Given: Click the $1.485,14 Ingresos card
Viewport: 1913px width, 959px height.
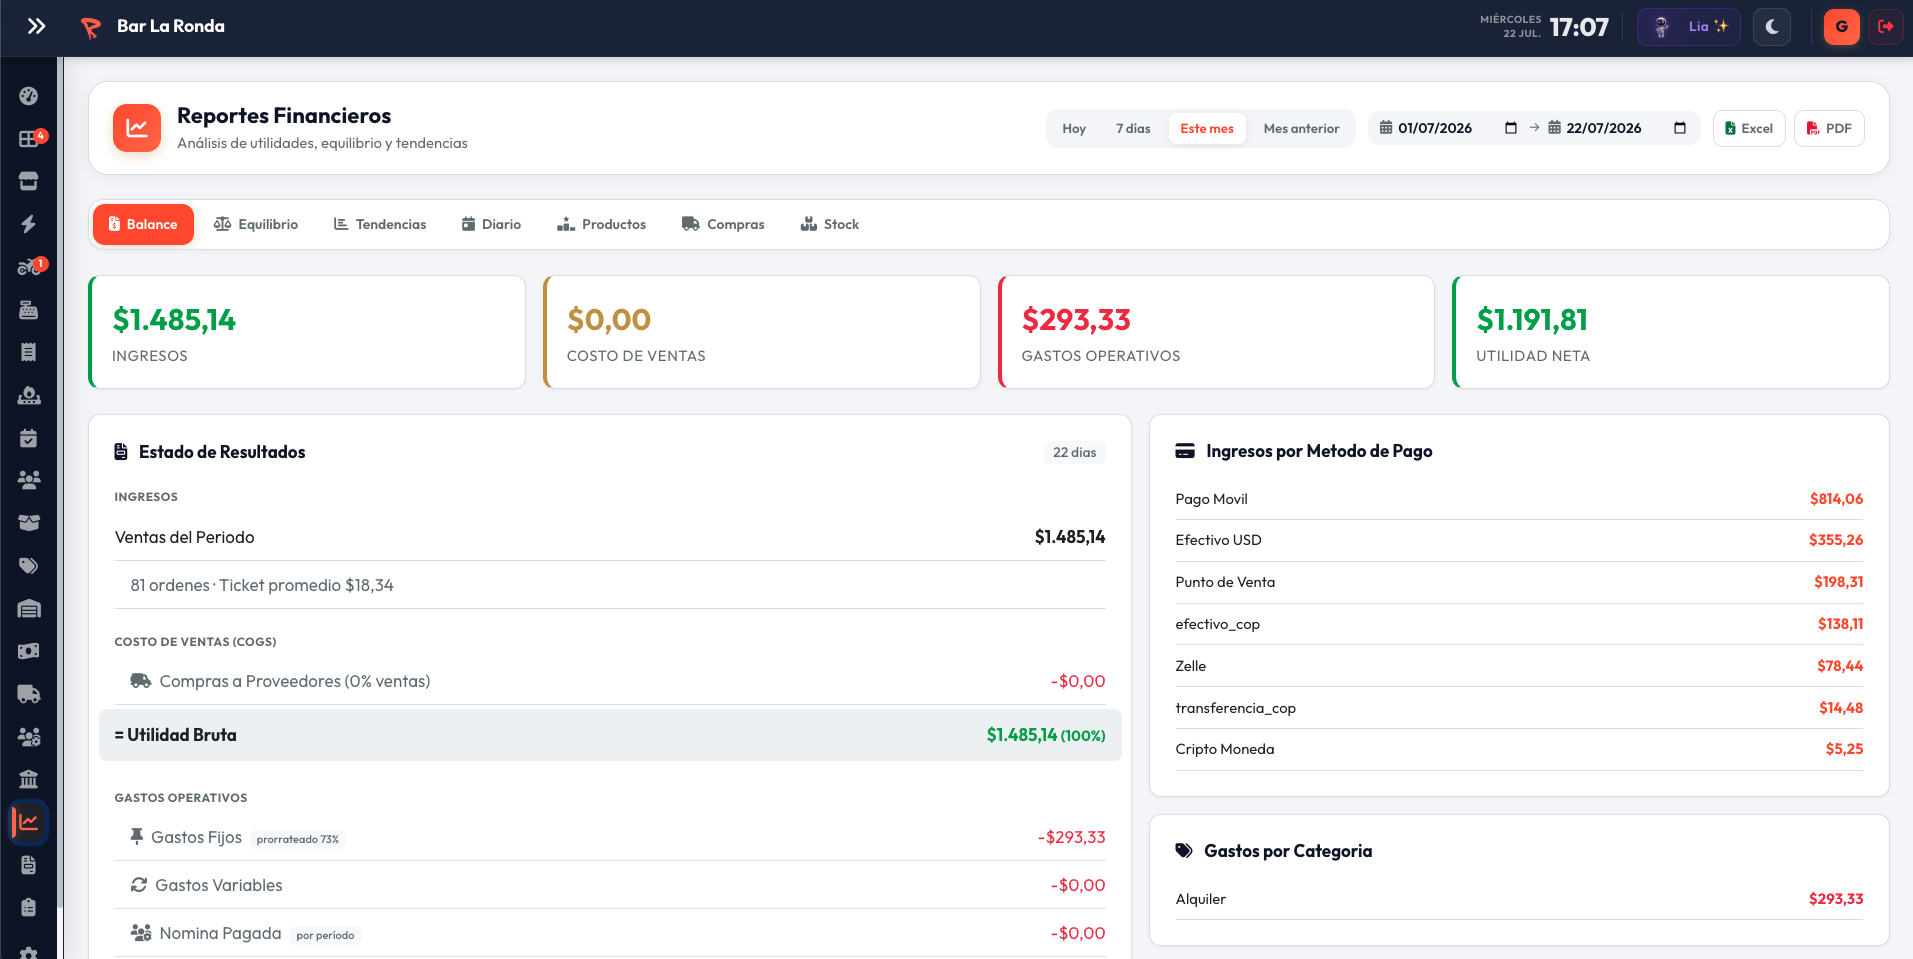Looking at the screenshot, I should pos(307,332).
